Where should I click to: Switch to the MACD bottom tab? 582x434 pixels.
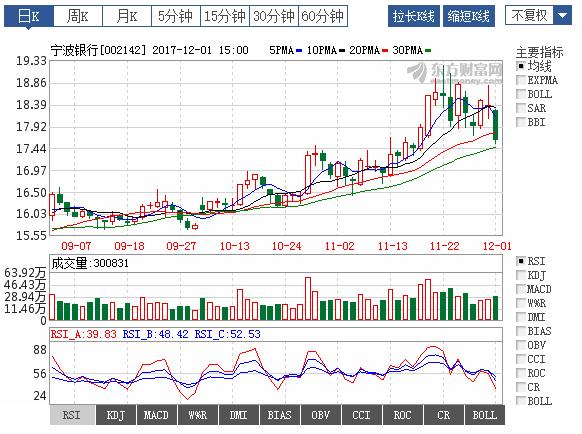157,415
